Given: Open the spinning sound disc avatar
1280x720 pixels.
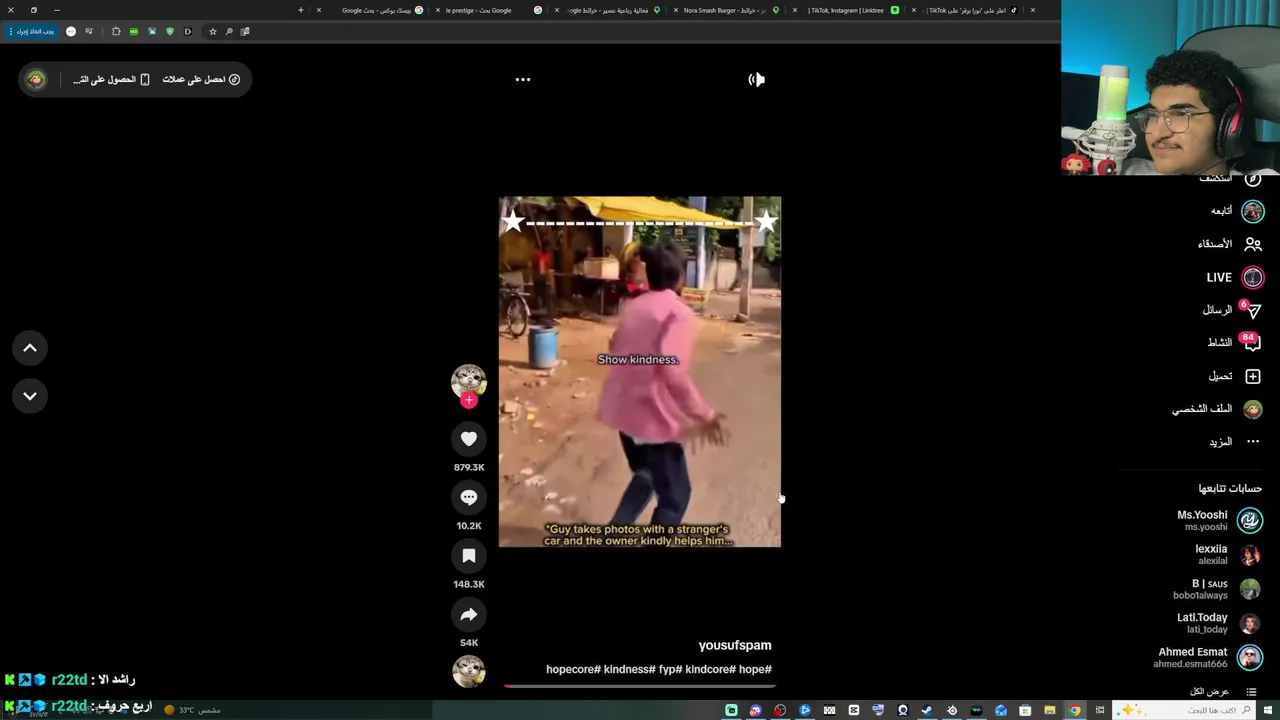Looking at the screenshot, I should pos(469,670).
